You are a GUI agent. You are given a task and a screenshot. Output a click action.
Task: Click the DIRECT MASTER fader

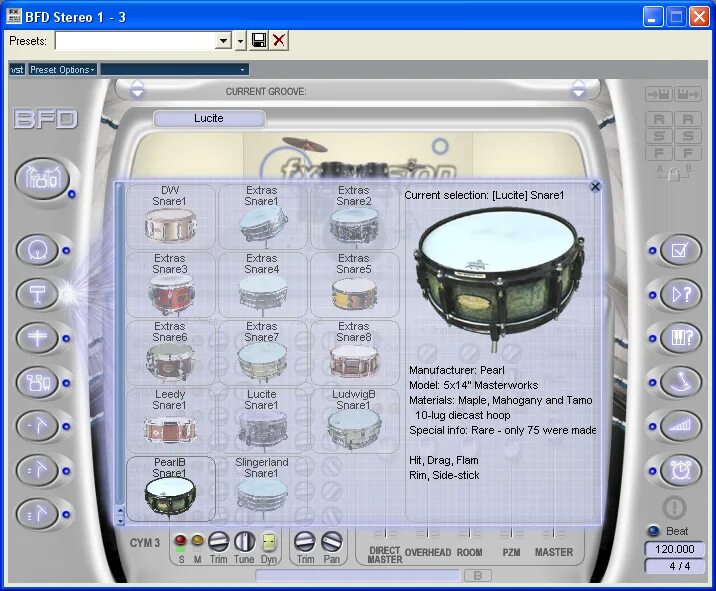(385, 533)
